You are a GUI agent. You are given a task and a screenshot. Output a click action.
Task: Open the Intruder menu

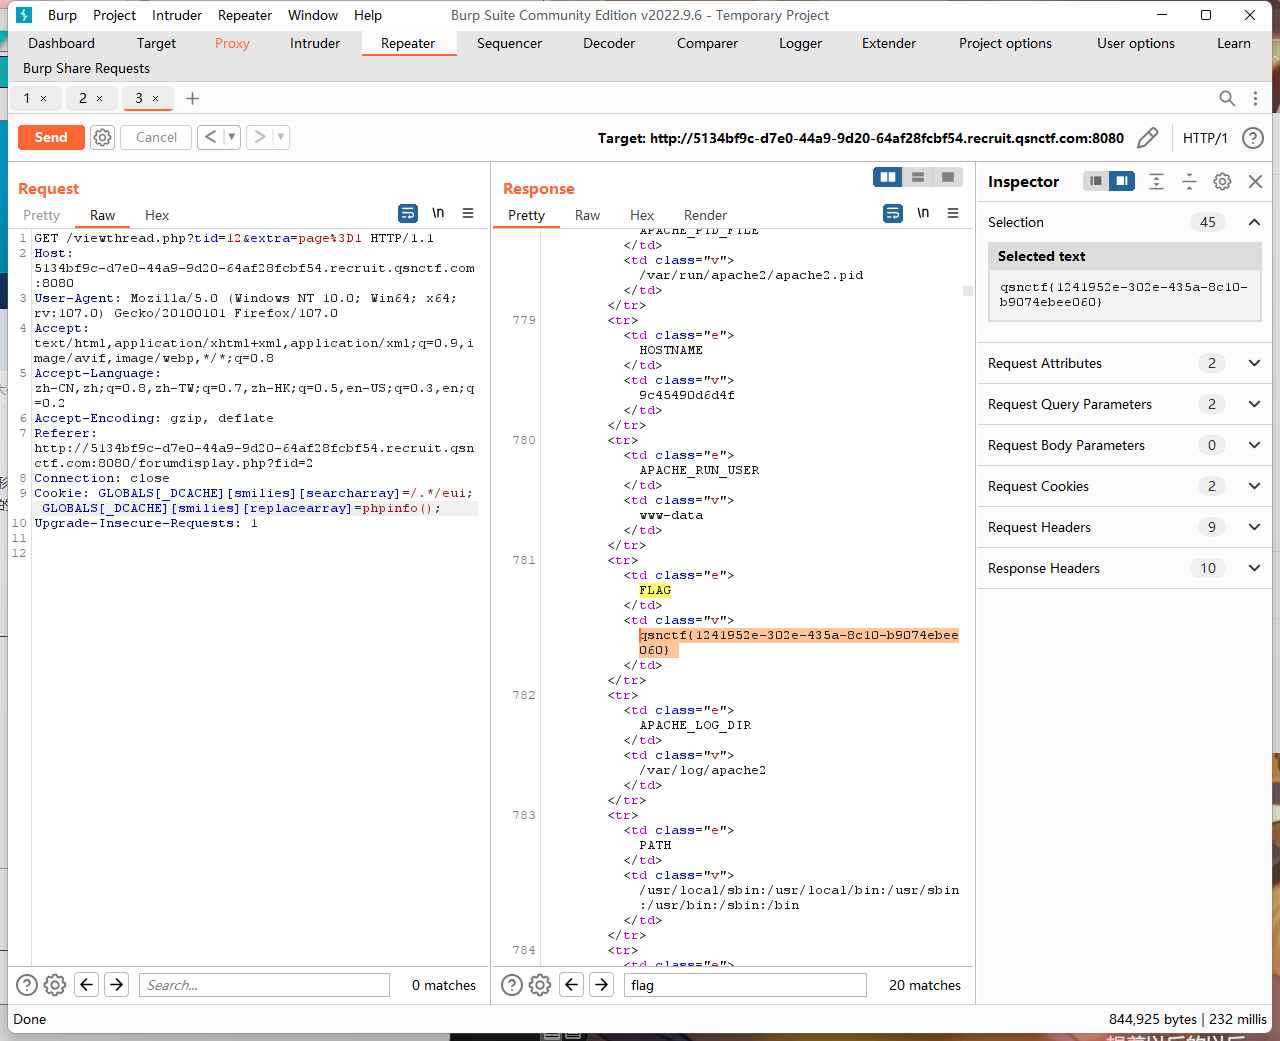coord(177,15)
